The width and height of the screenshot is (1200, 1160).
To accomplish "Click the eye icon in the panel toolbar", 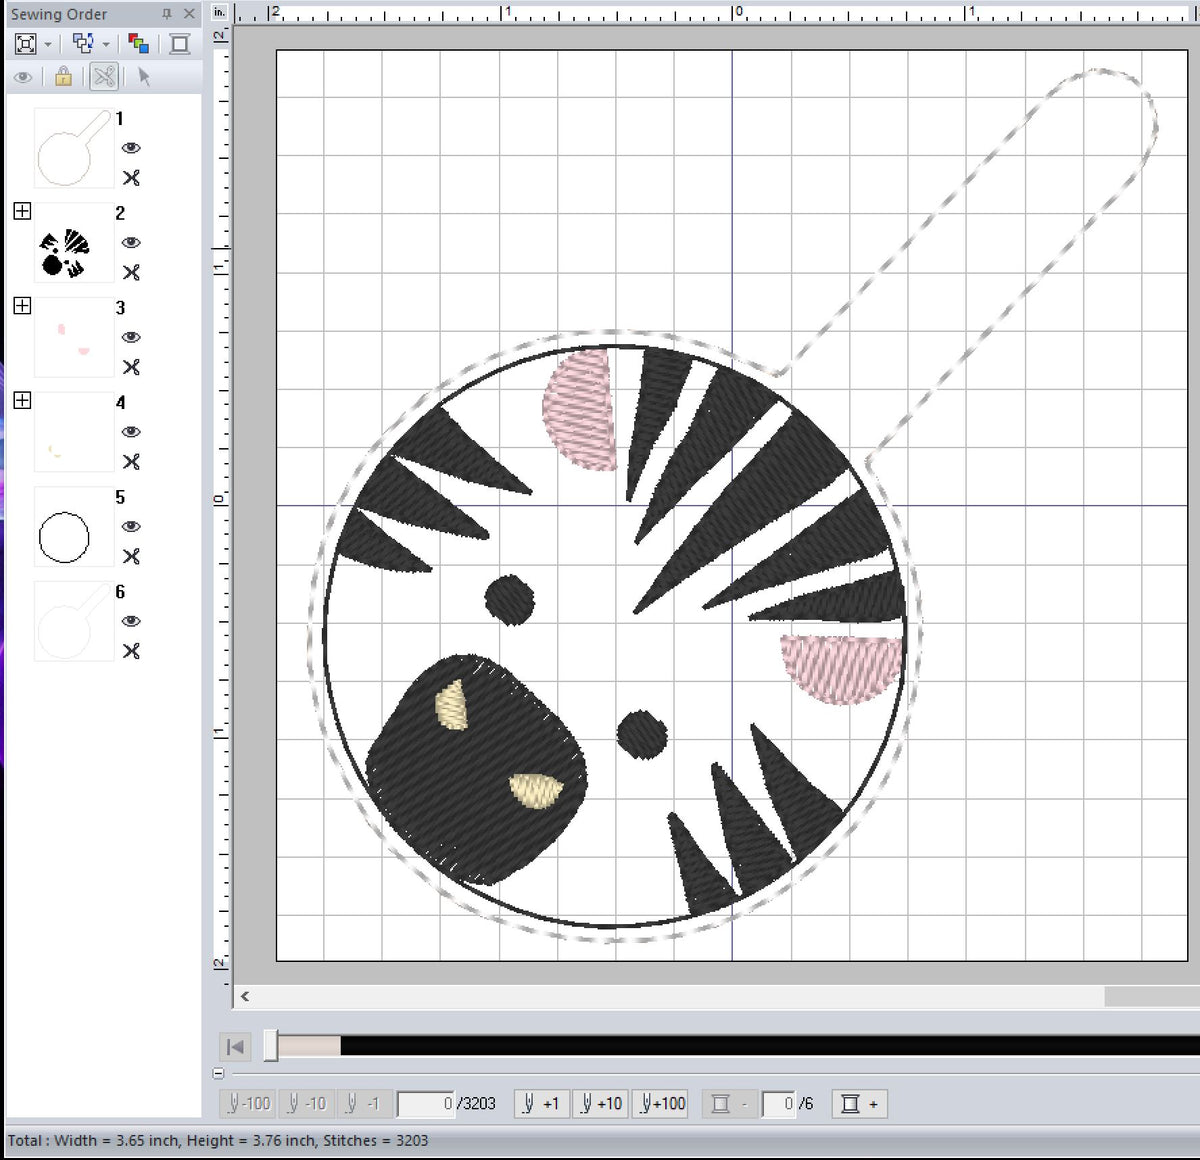I will point(23,77).
